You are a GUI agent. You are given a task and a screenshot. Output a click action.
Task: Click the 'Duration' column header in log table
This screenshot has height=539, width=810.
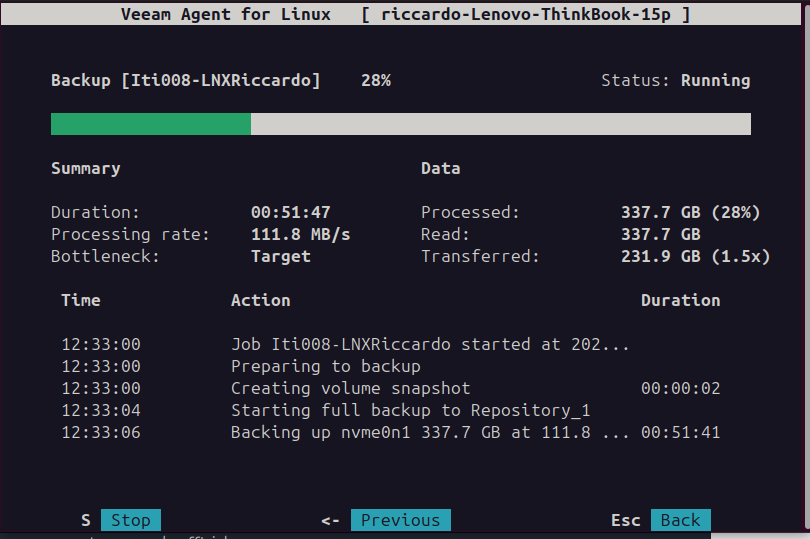click(x=681, y=300)
